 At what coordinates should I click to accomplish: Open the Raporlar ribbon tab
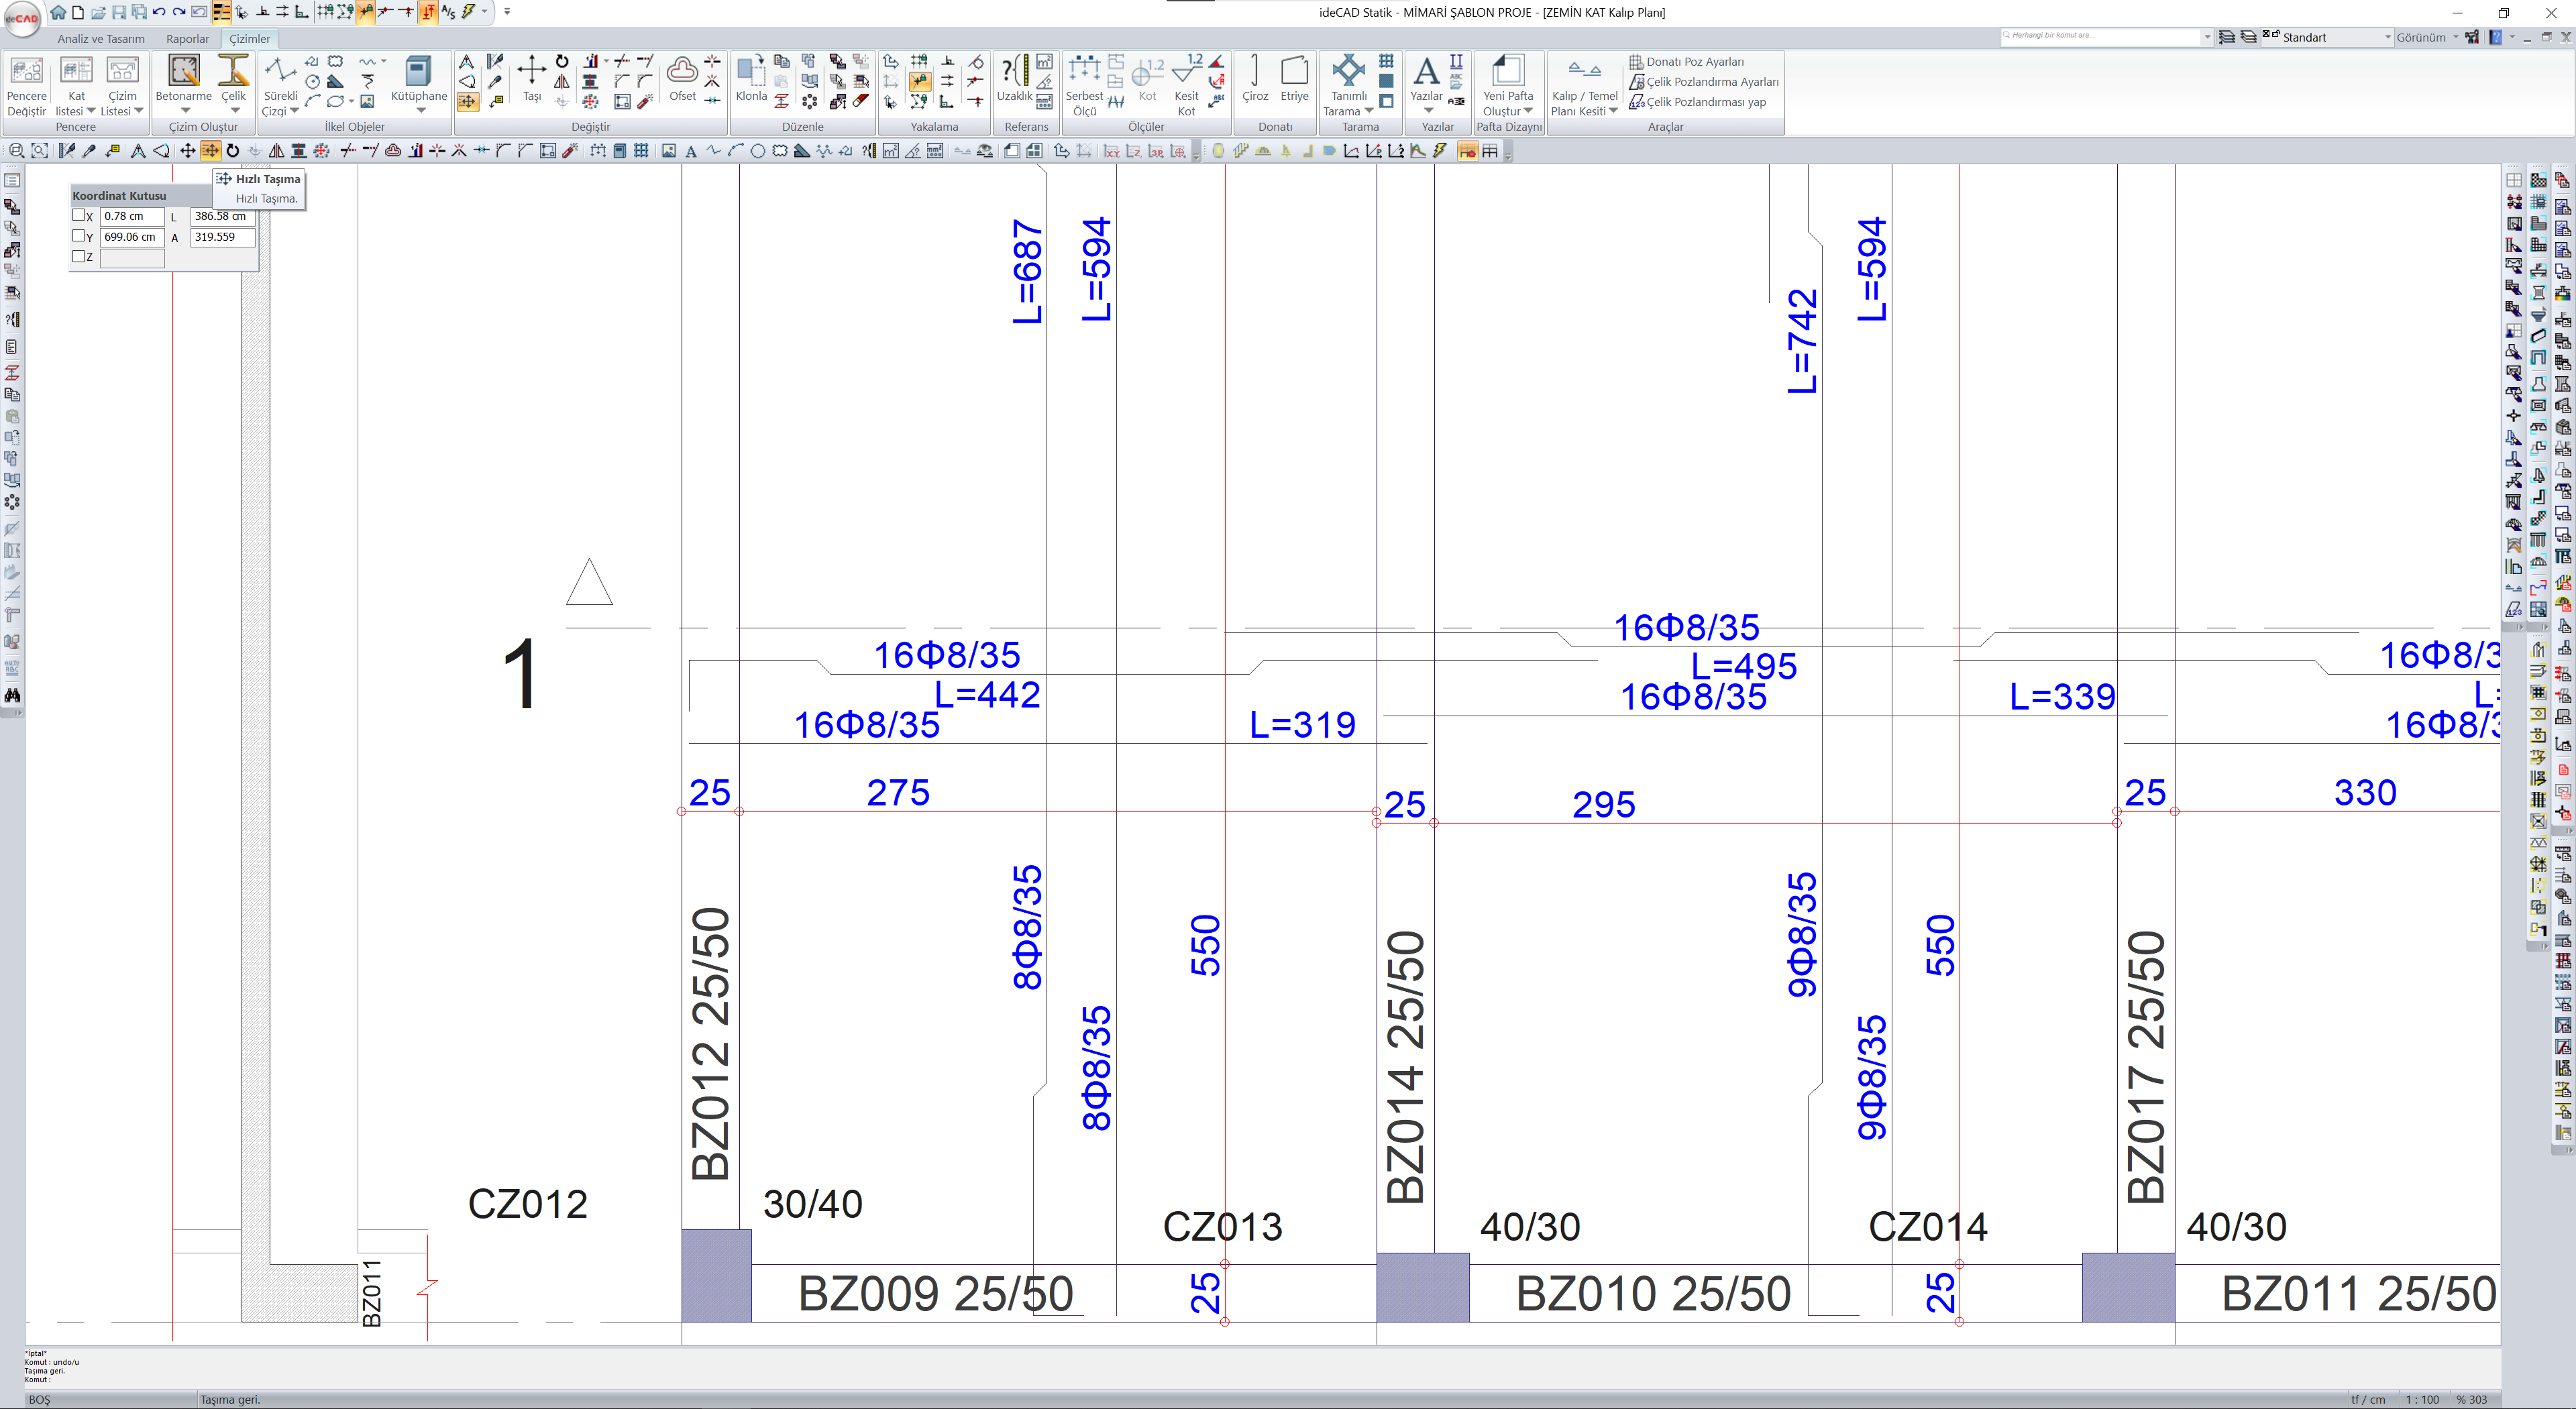(187, 39)
